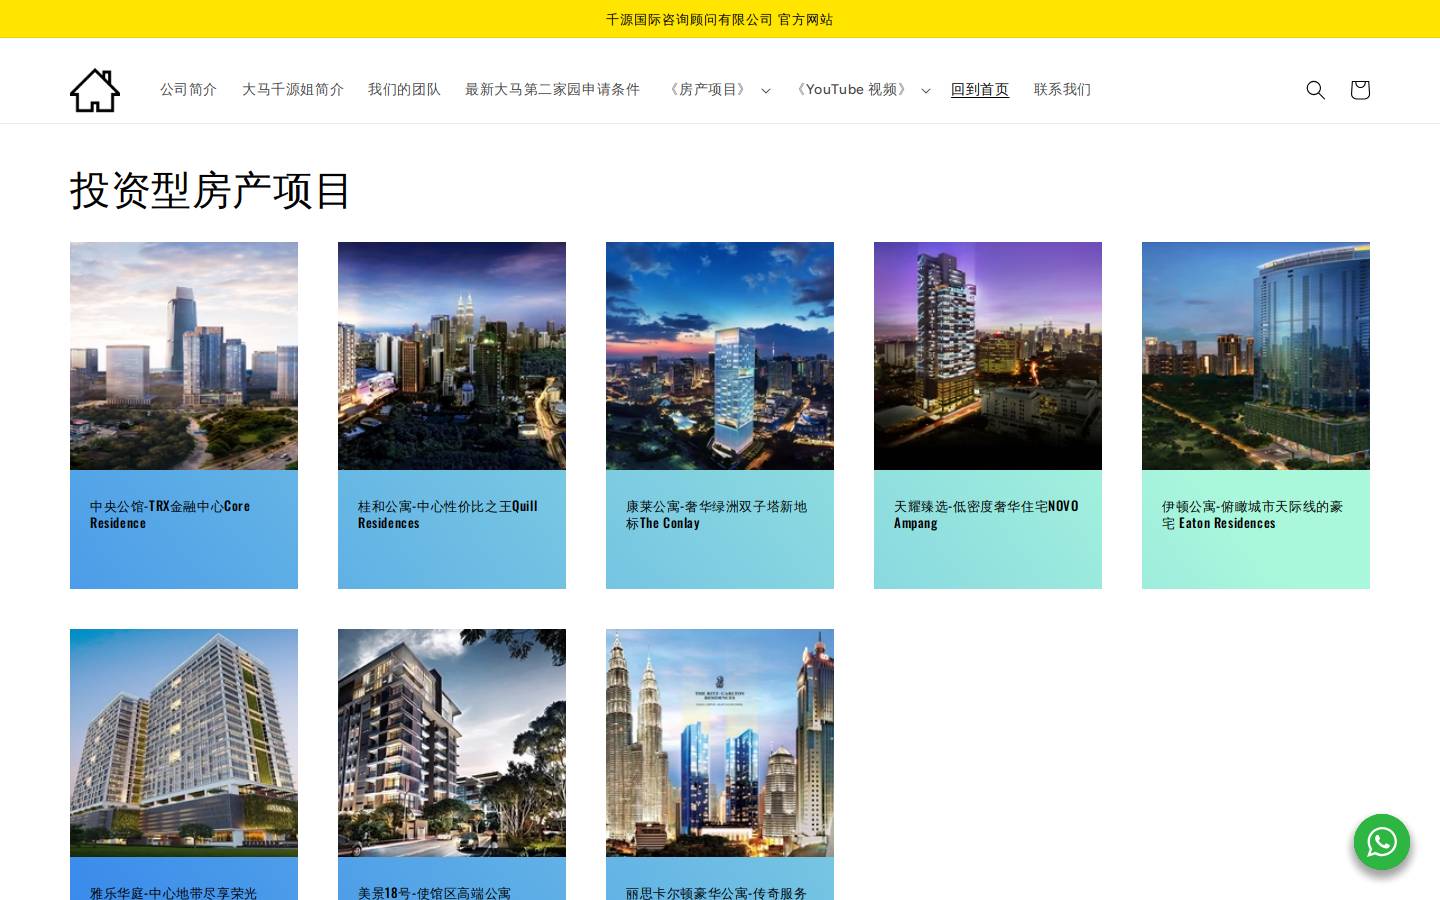Open the Eaton Residences project link
Screen dimensions: 1440x900
tap(1252, 514)
